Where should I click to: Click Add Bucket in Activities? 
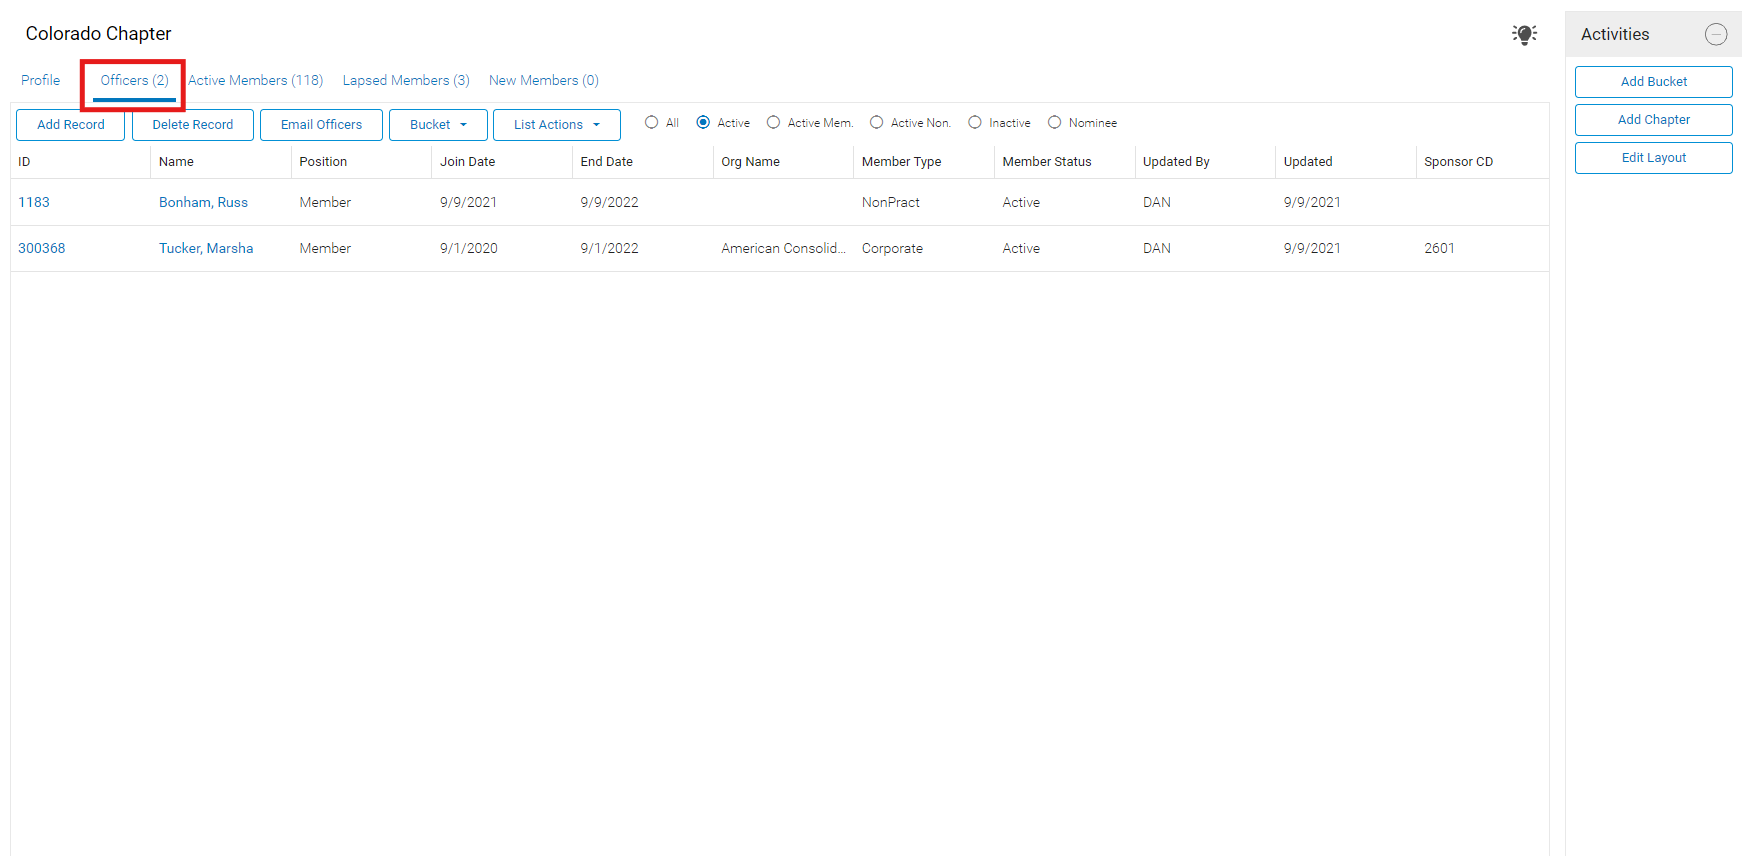pos(1654,82)
